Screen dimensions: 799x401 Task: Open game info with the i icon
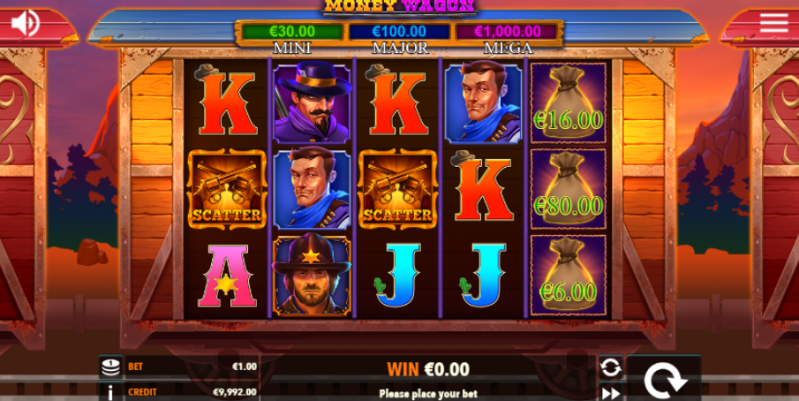coord(111,393)
